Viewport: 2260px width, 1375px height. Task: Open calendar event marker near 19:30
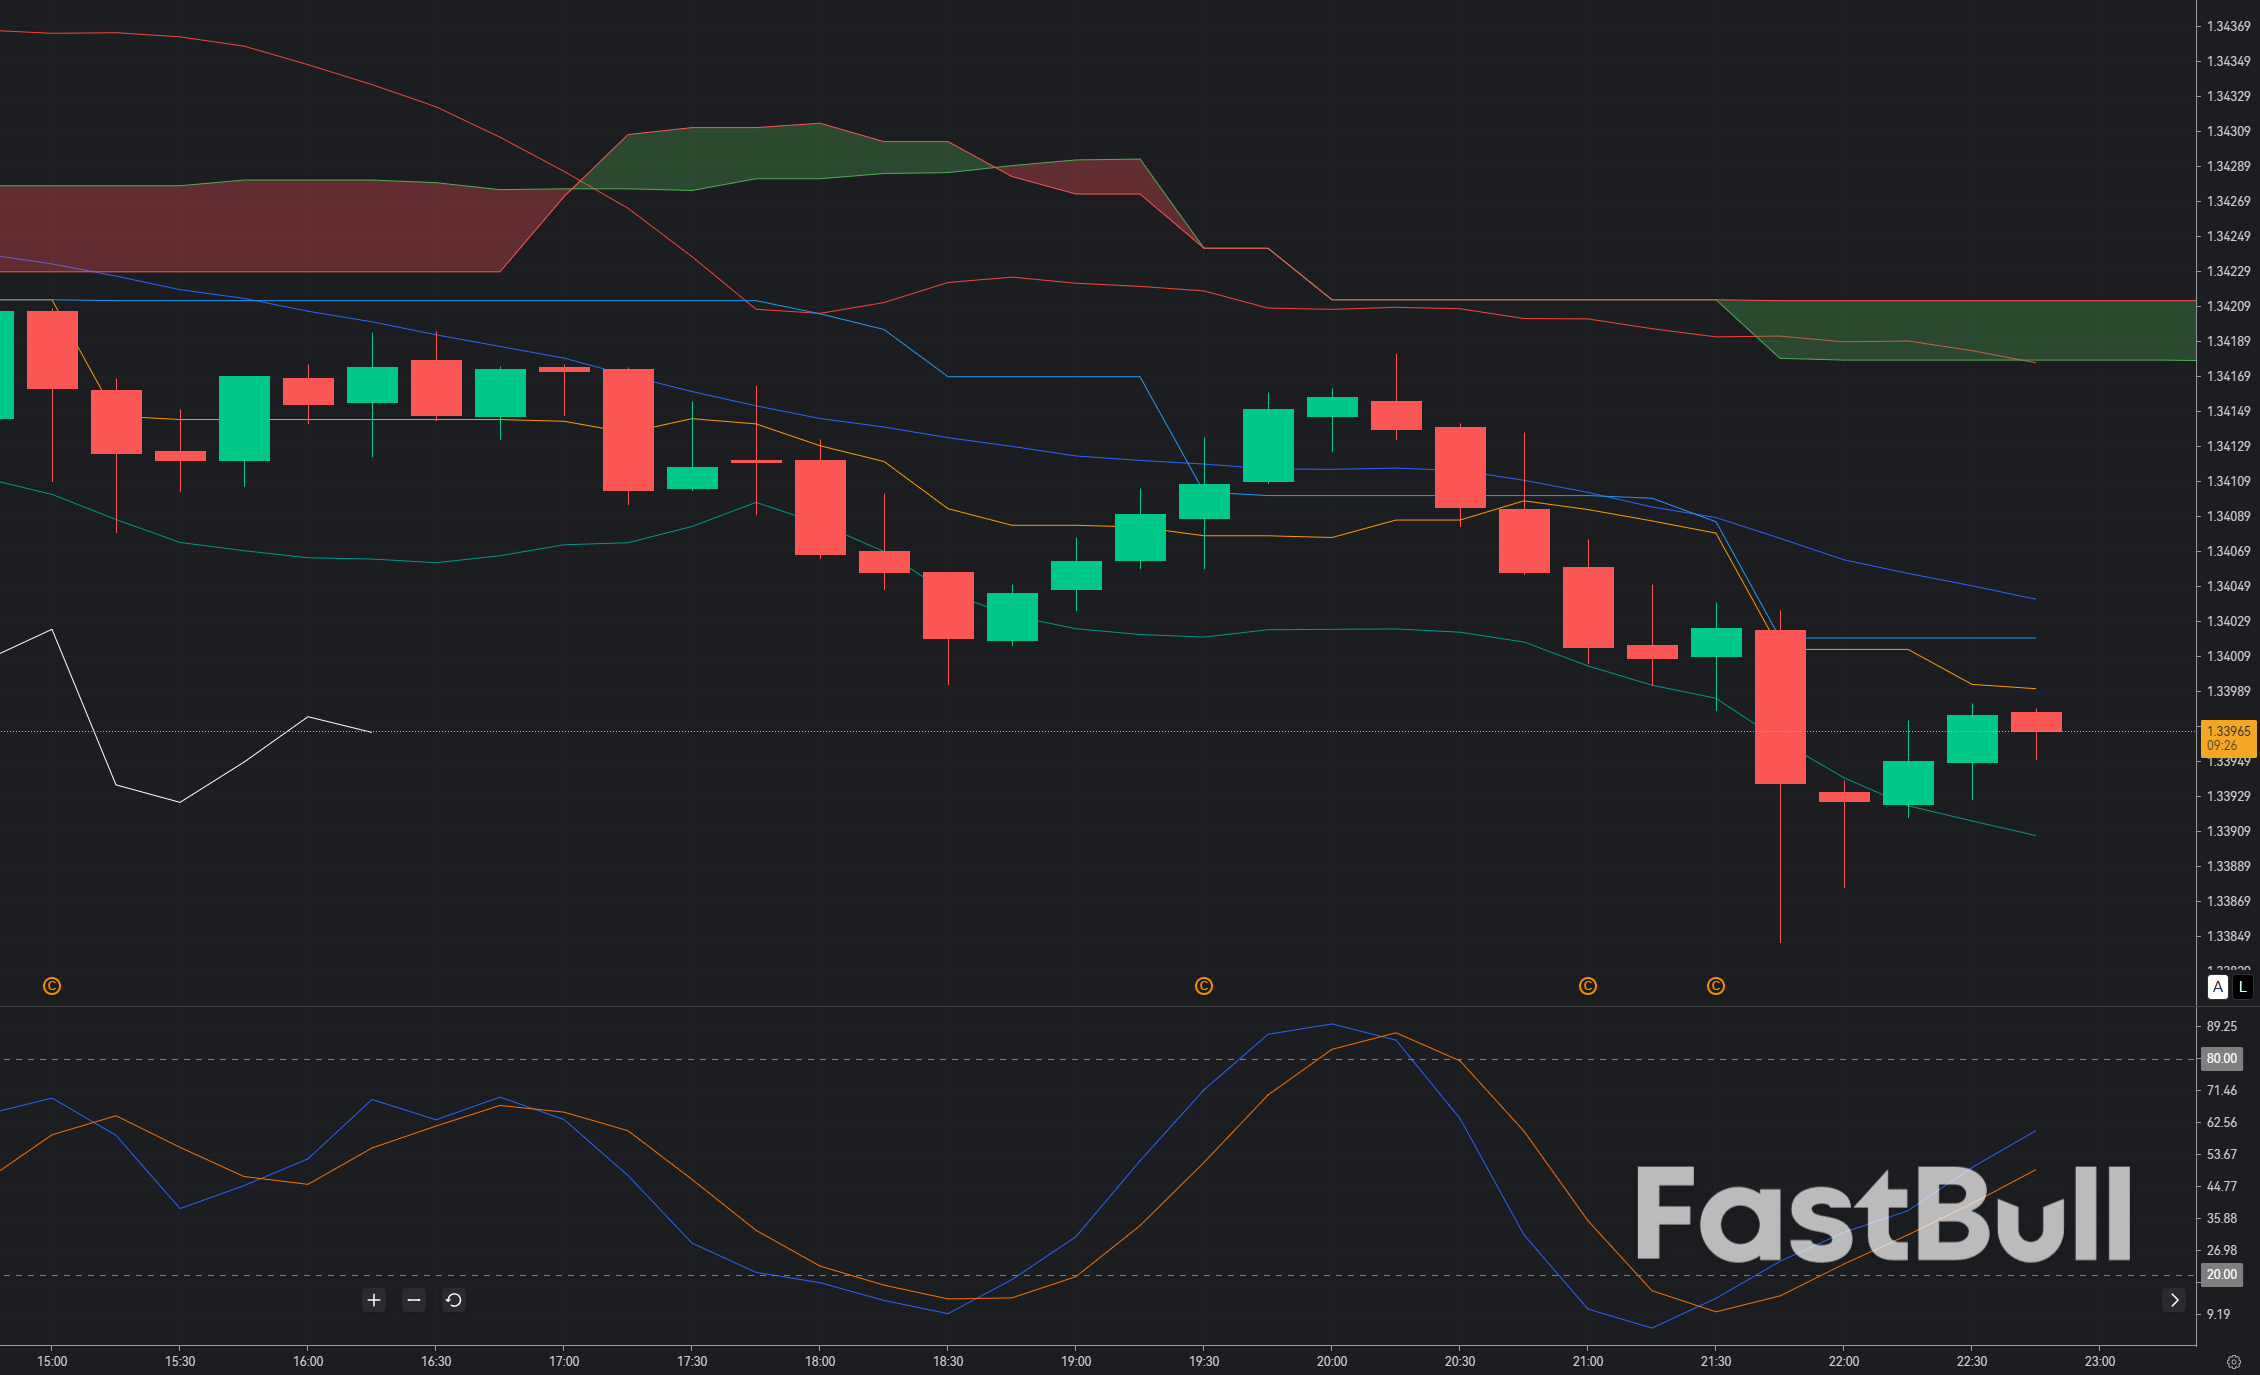coord(1204,986)
